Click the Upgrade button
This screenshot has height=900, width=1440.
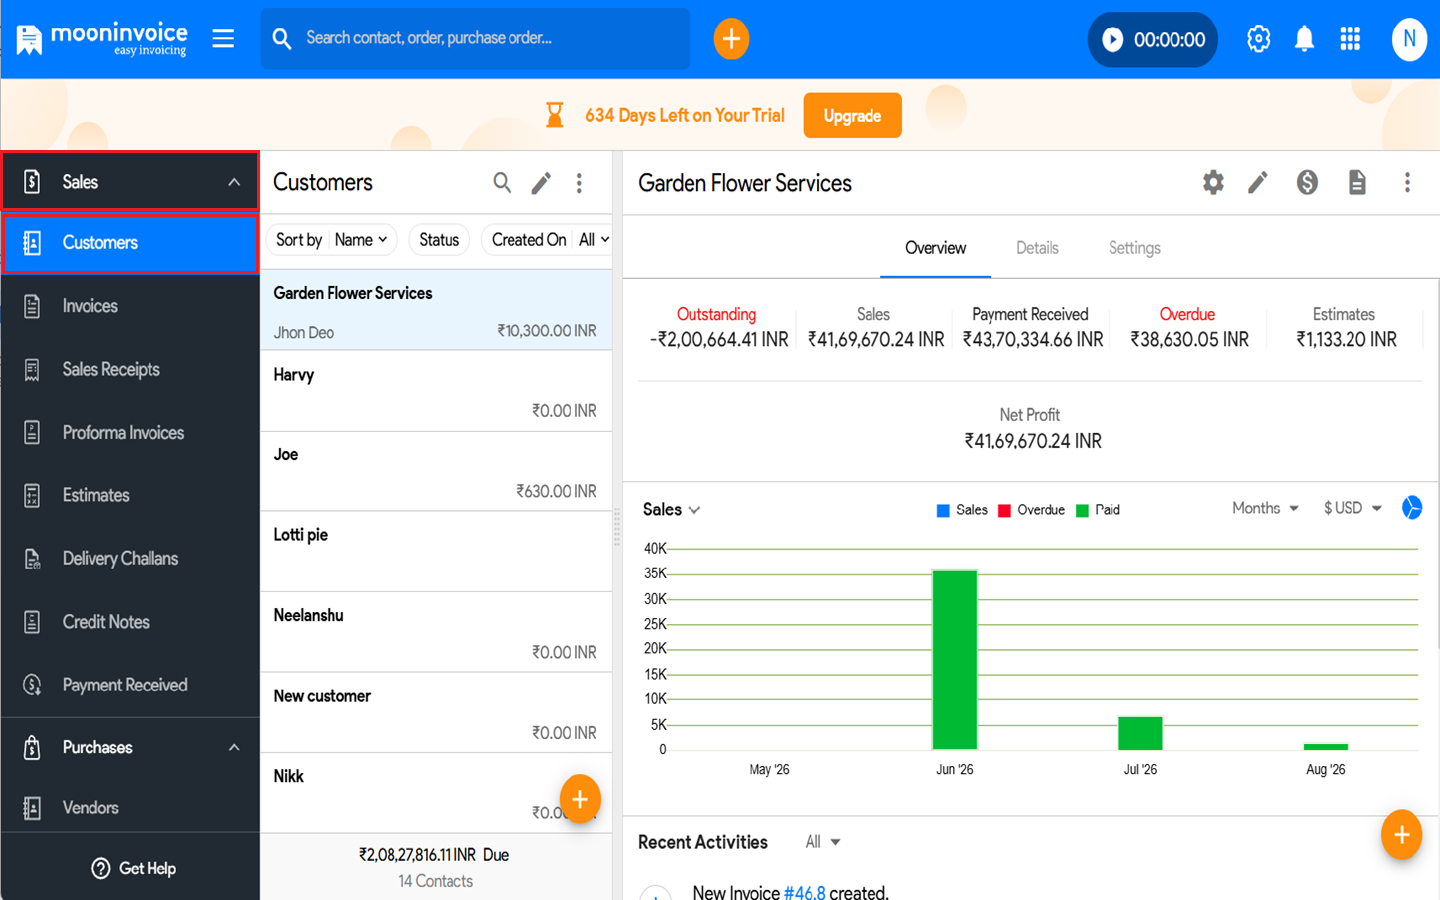pos(852,115)
